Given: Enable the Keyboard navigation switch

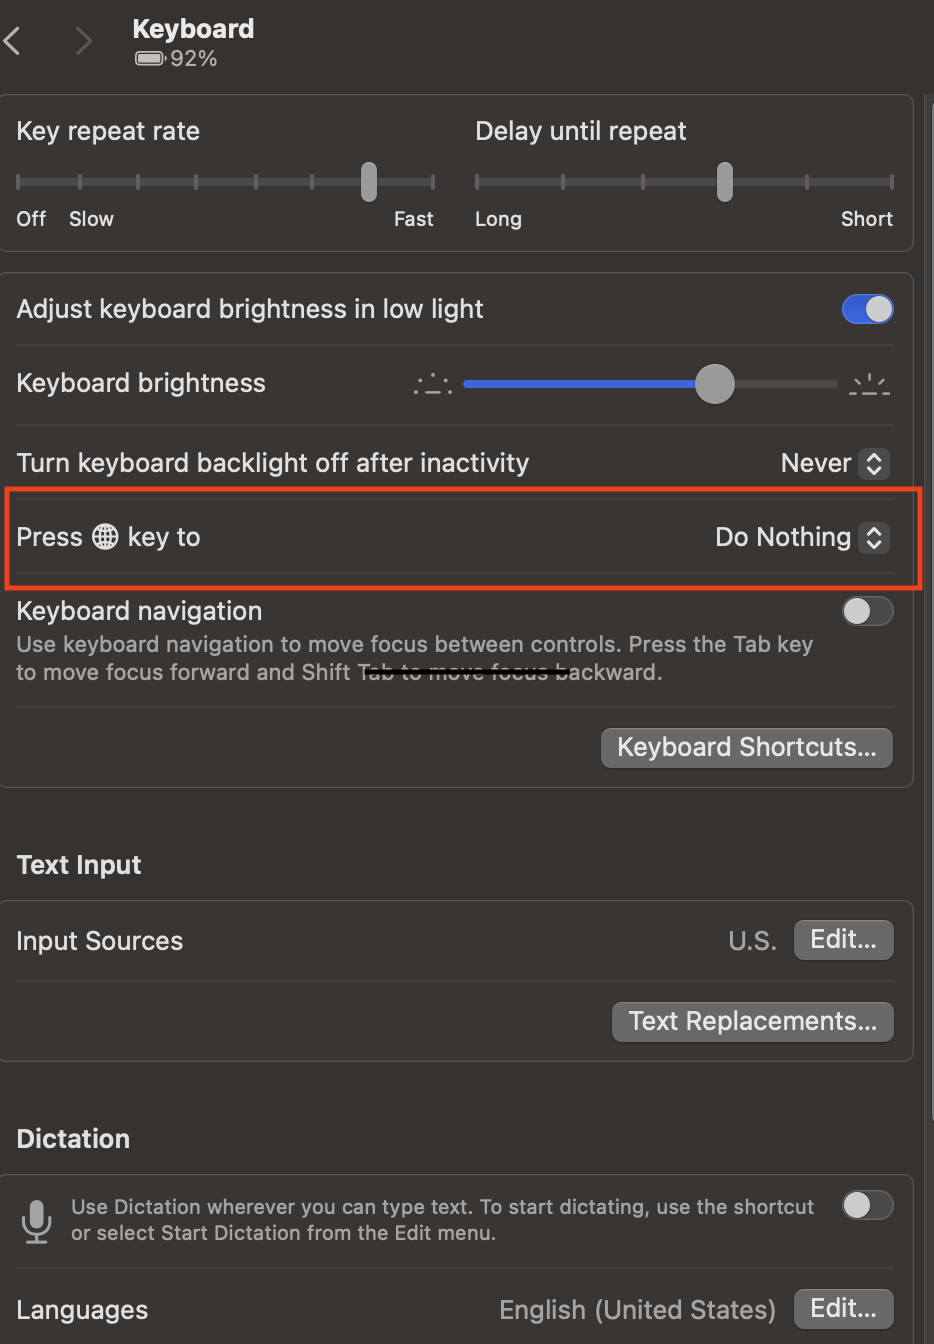Looking at the screenshot, I should [x=867, y=611].
